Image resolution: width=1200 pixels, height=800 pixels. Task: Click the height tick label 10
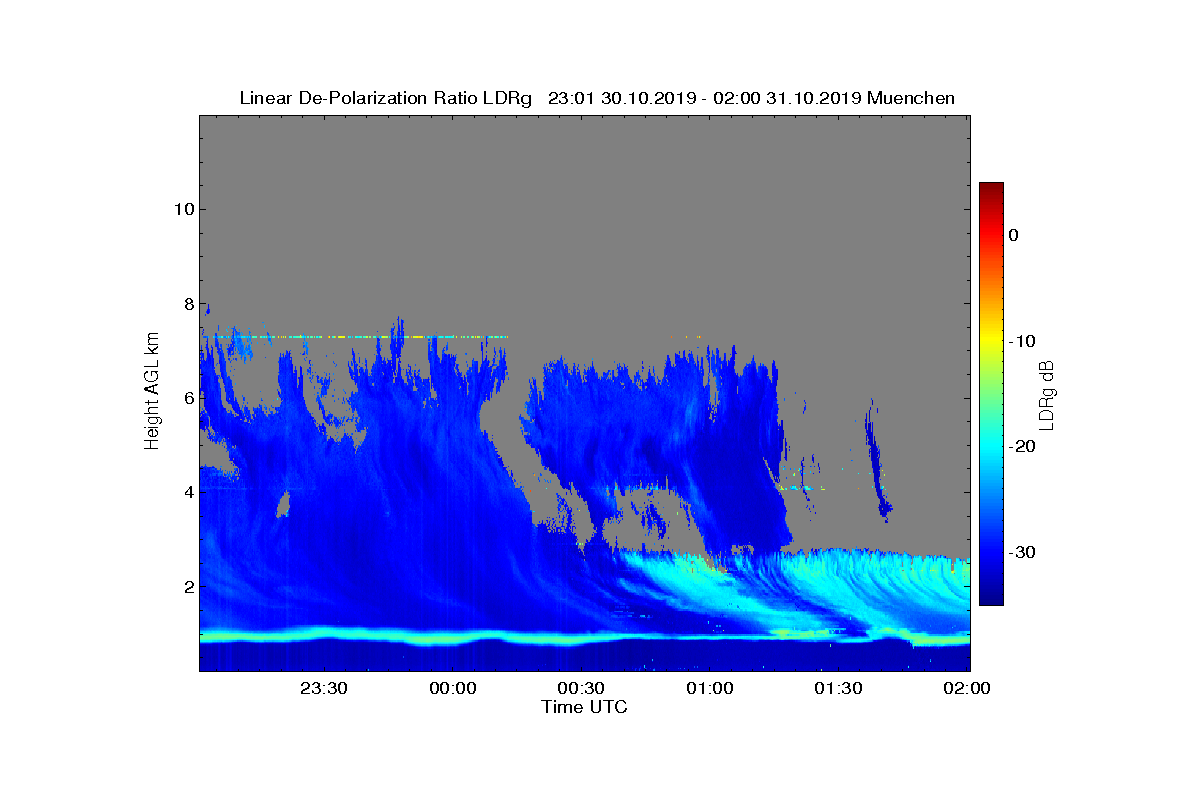[182, 209]
